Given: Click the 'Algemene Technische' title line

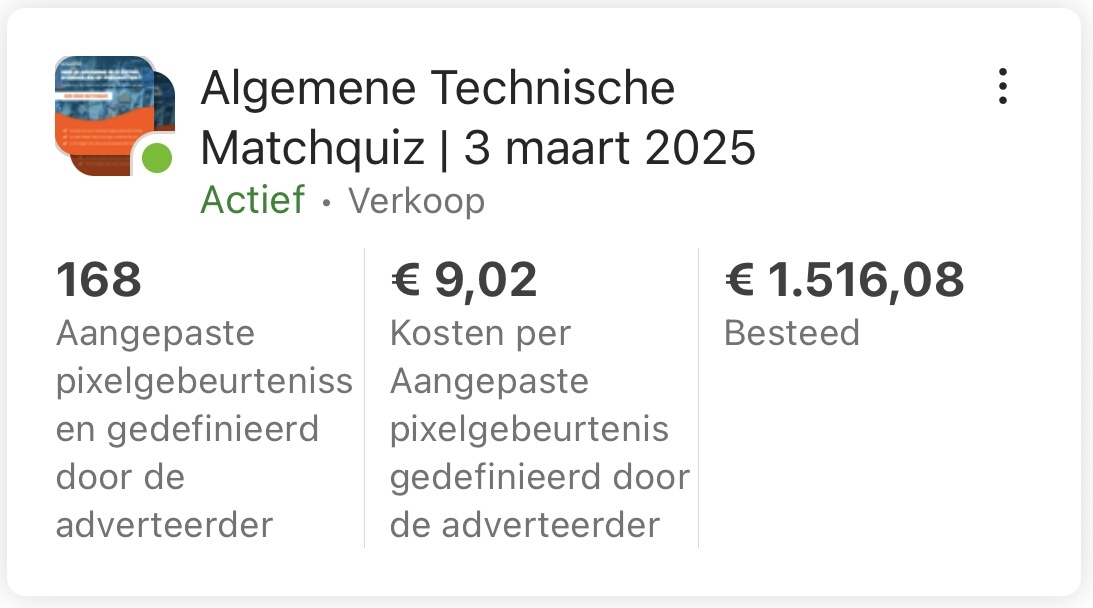Looking at the screenshot, I should click(x=437, y=89).
